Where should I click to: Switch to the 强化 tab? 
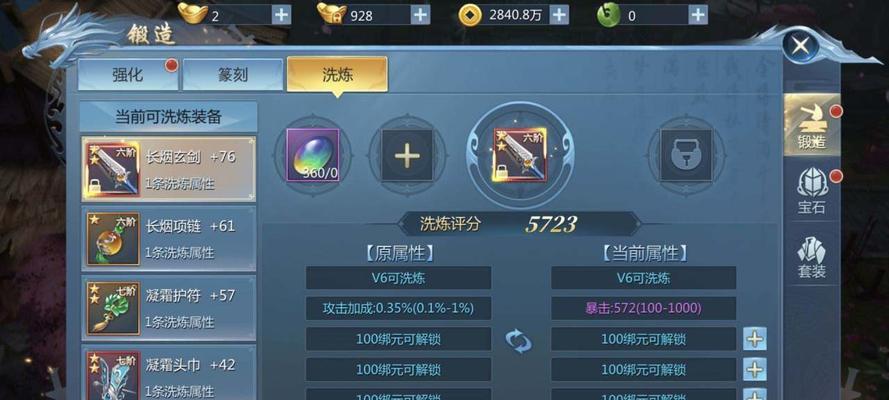point(128,74)
